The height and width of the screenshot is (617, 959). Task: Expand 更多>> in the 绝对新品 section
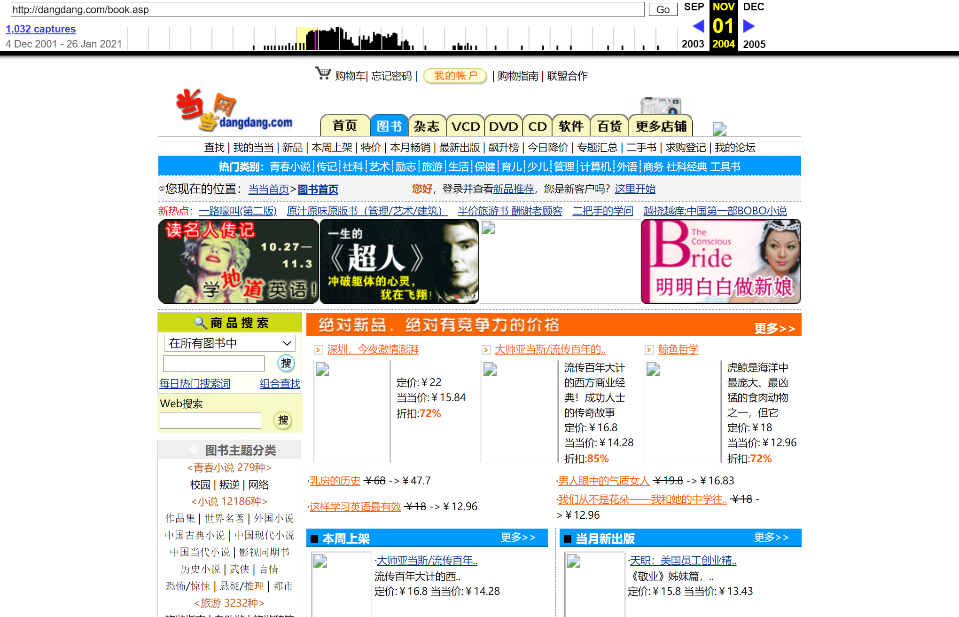(x=770, y=326)
